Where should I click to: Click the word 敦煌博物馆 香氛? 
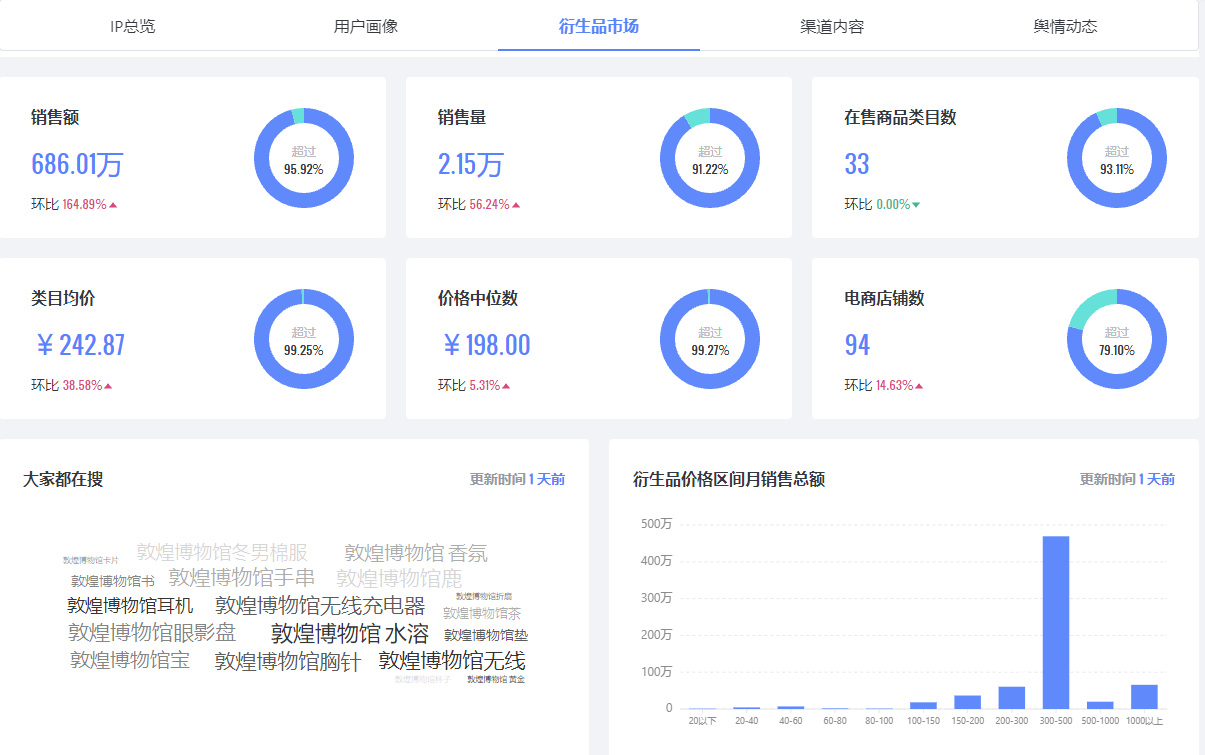(416, 553)
